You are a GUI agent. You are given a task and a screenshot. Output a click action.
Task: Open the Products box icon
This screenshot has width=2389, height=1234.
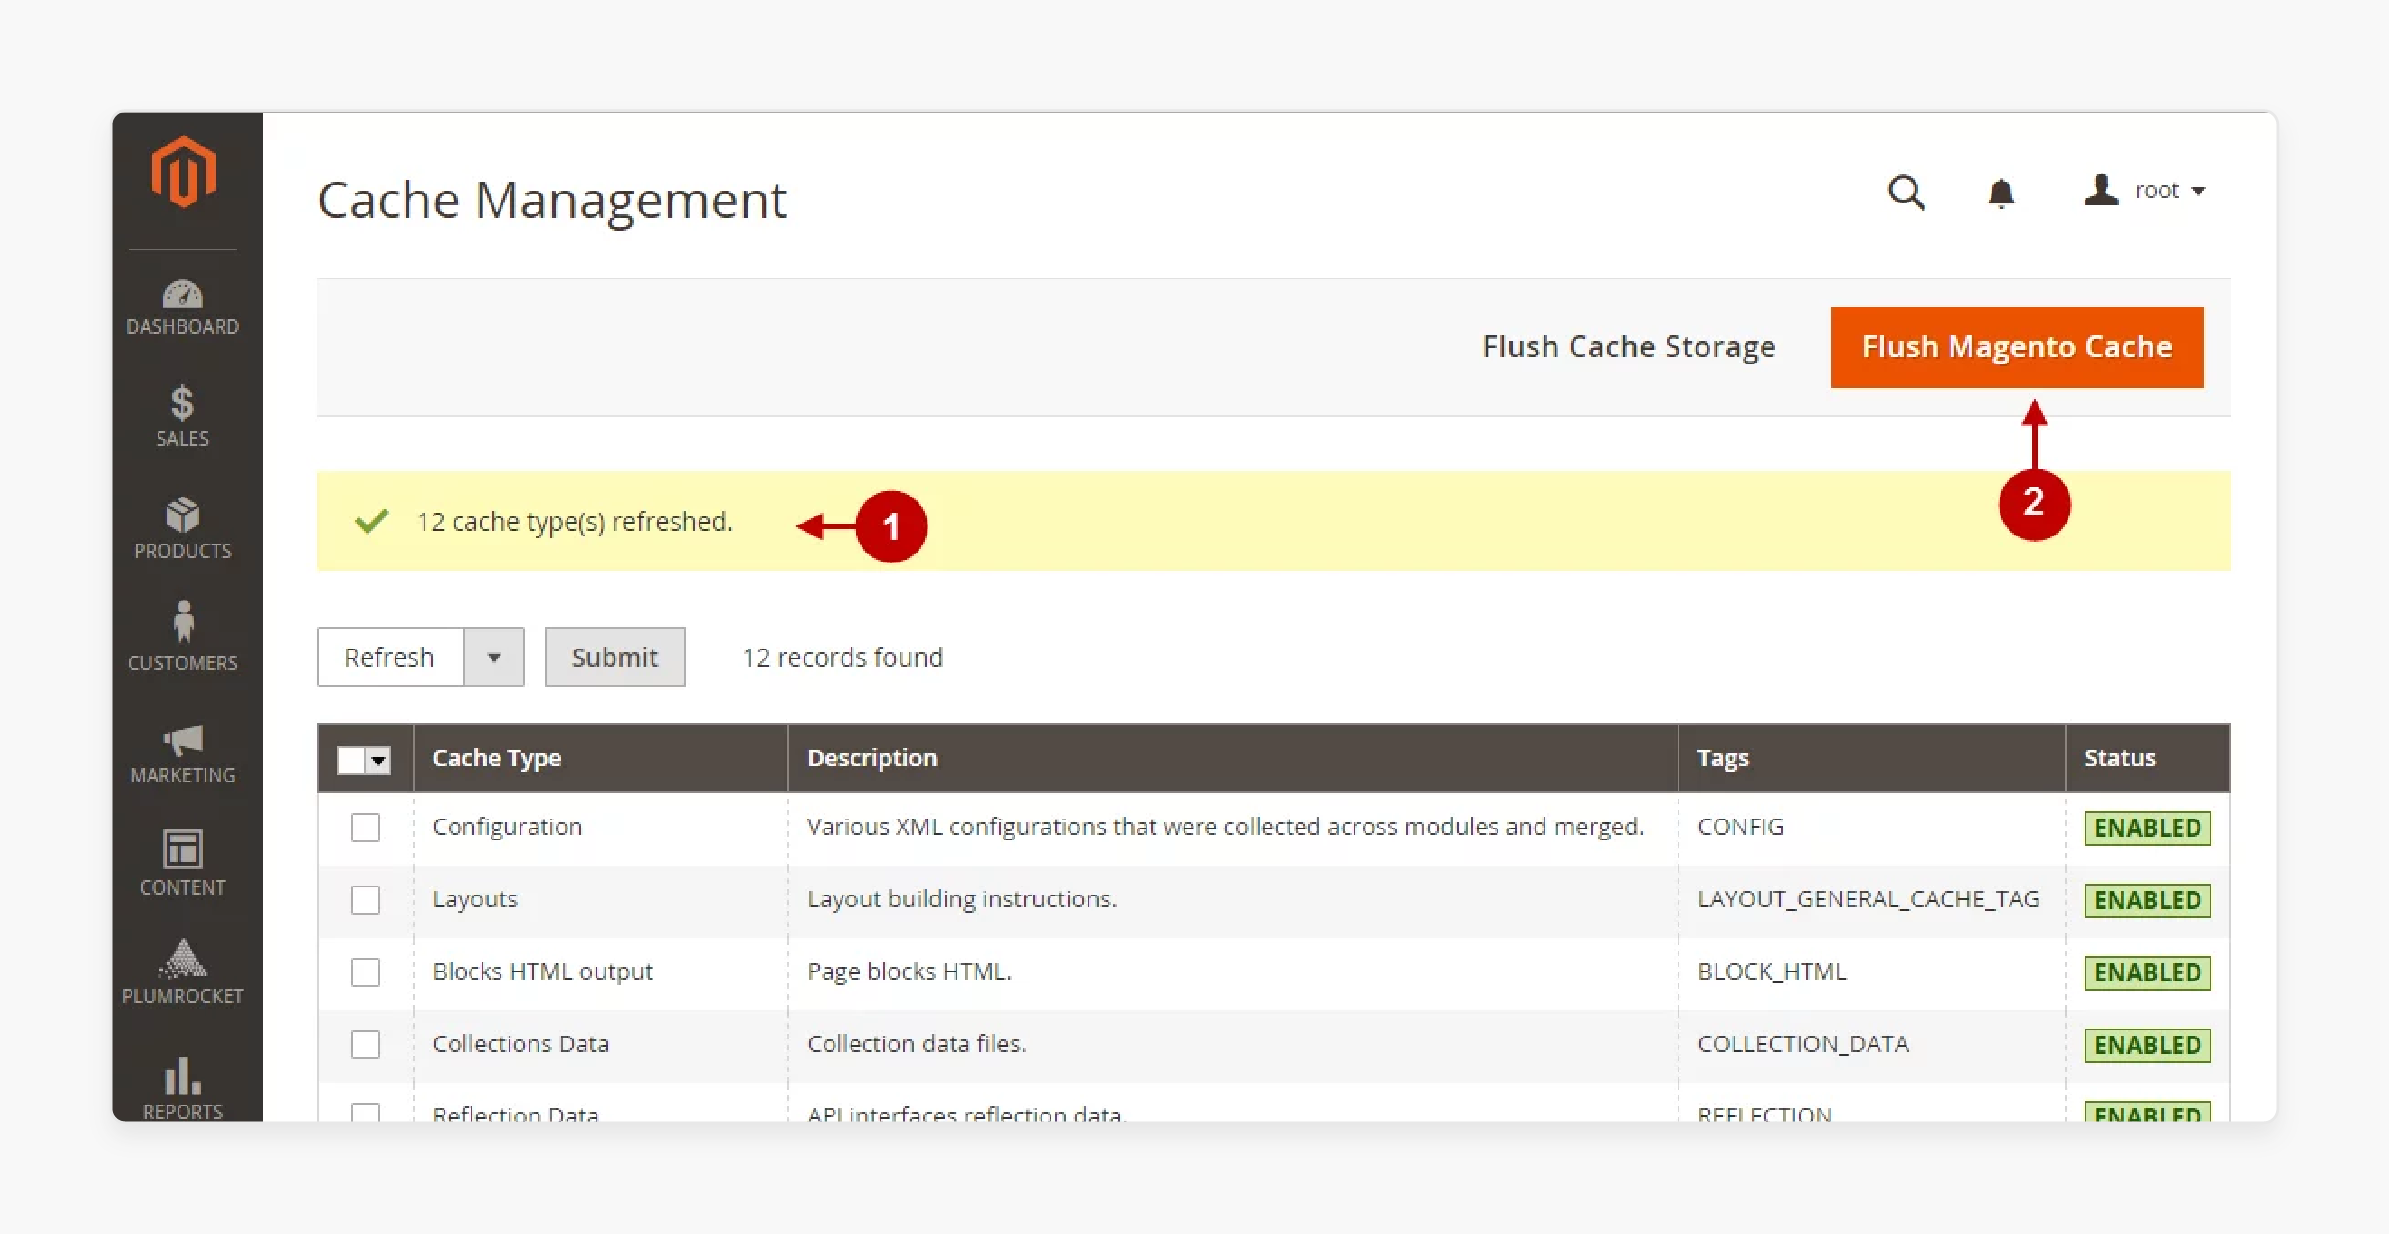point(183,515)
